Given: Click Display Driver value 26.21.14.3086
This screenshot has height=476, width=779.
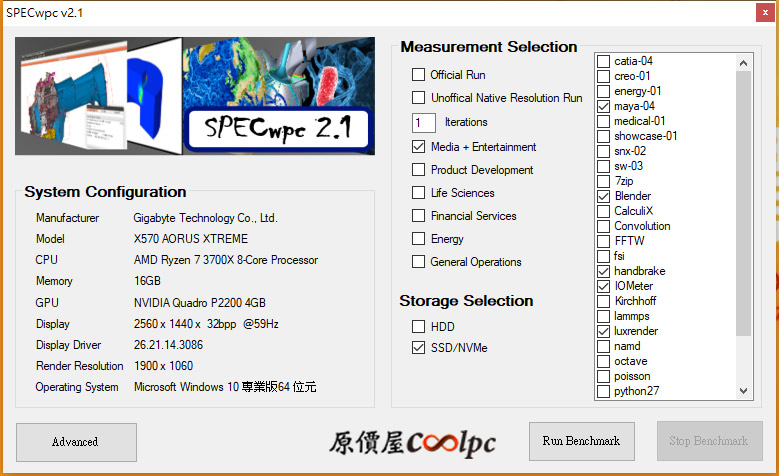Looking at the screenshot, I should tap(168, 345).
